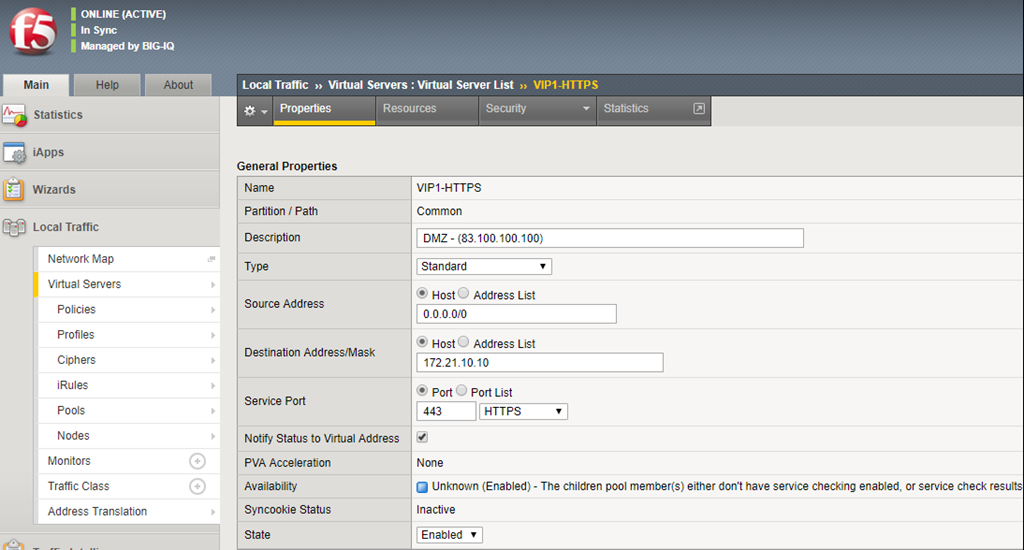Expand the Address Translation submenu arrow
Viewport: 1024px width, 550px height.
point(213,512)
